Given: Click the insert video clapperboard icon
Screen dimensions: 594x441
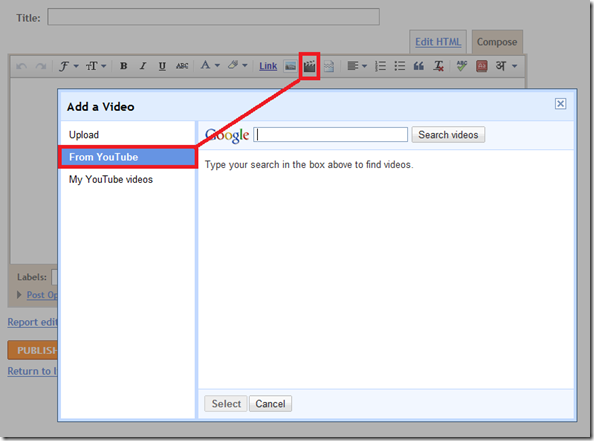Looking at the screenshot, I should coord(310,67).
